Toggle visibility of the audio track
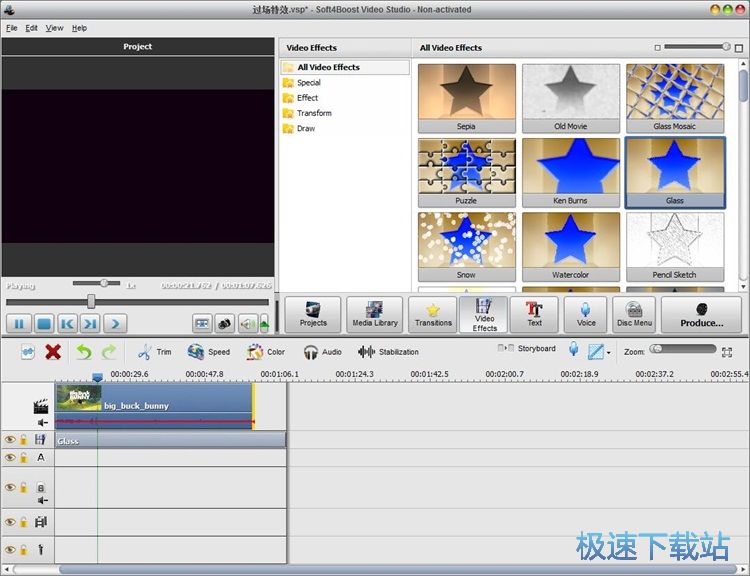This screenshot has width=750, height=576. tap(10, 487)
